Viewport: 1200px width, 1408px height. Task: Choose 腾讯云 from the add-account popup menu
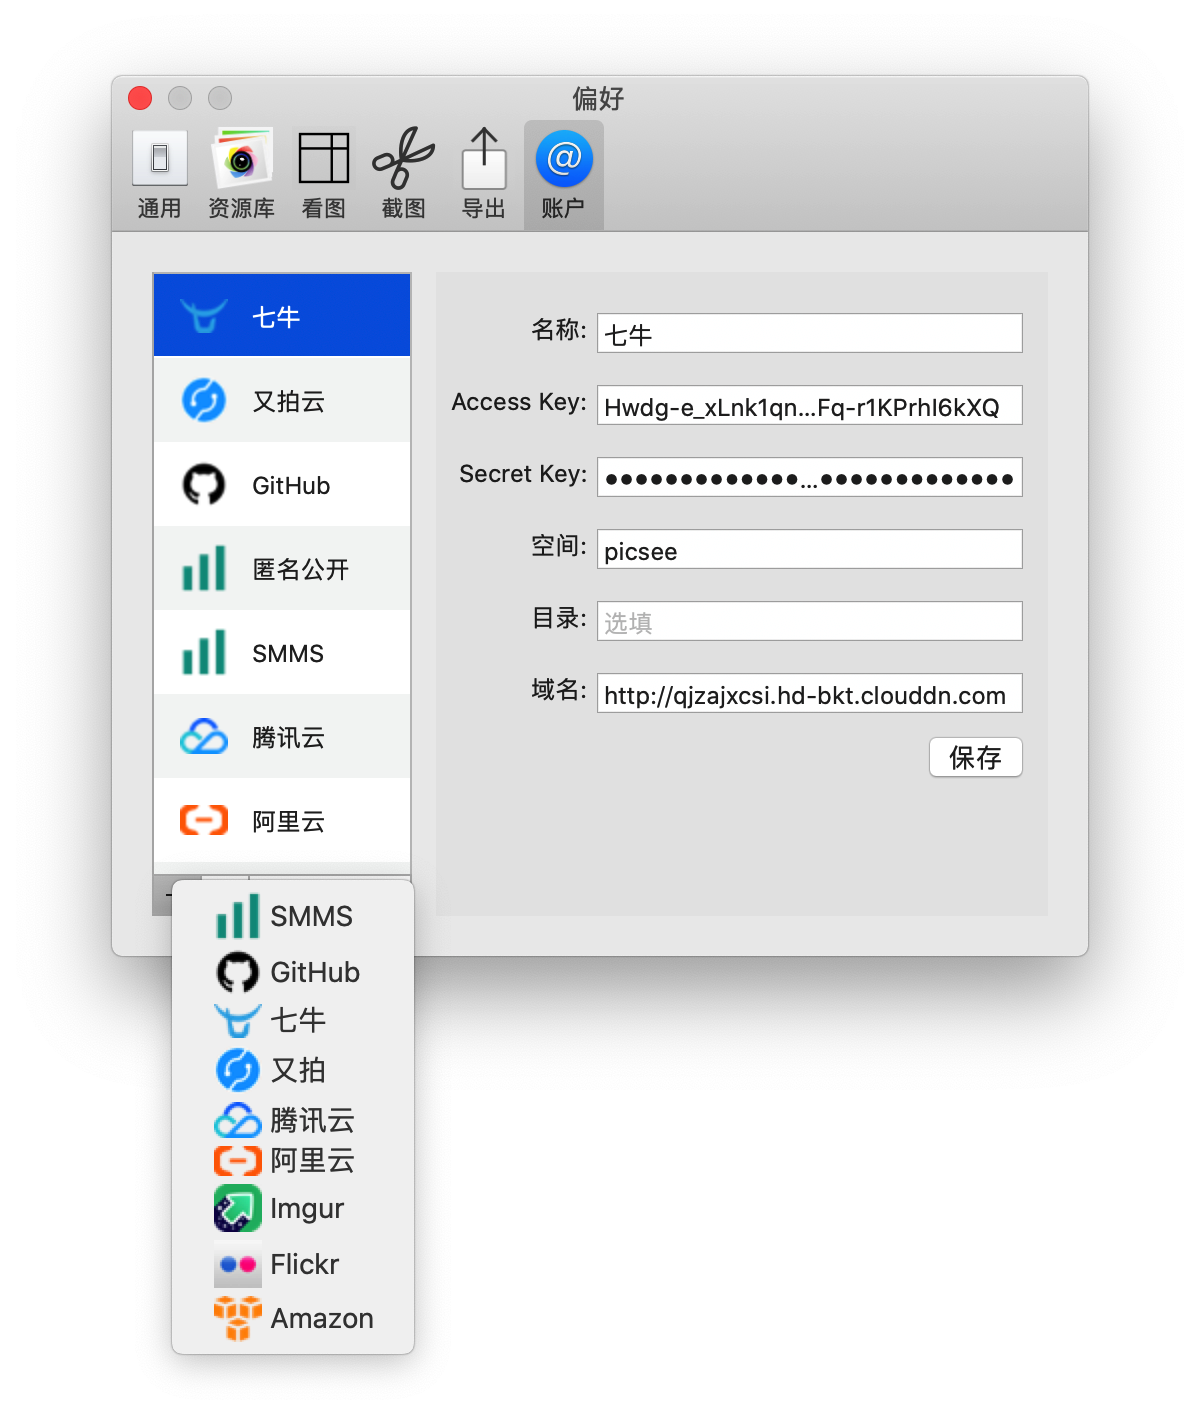point(292,1120)
